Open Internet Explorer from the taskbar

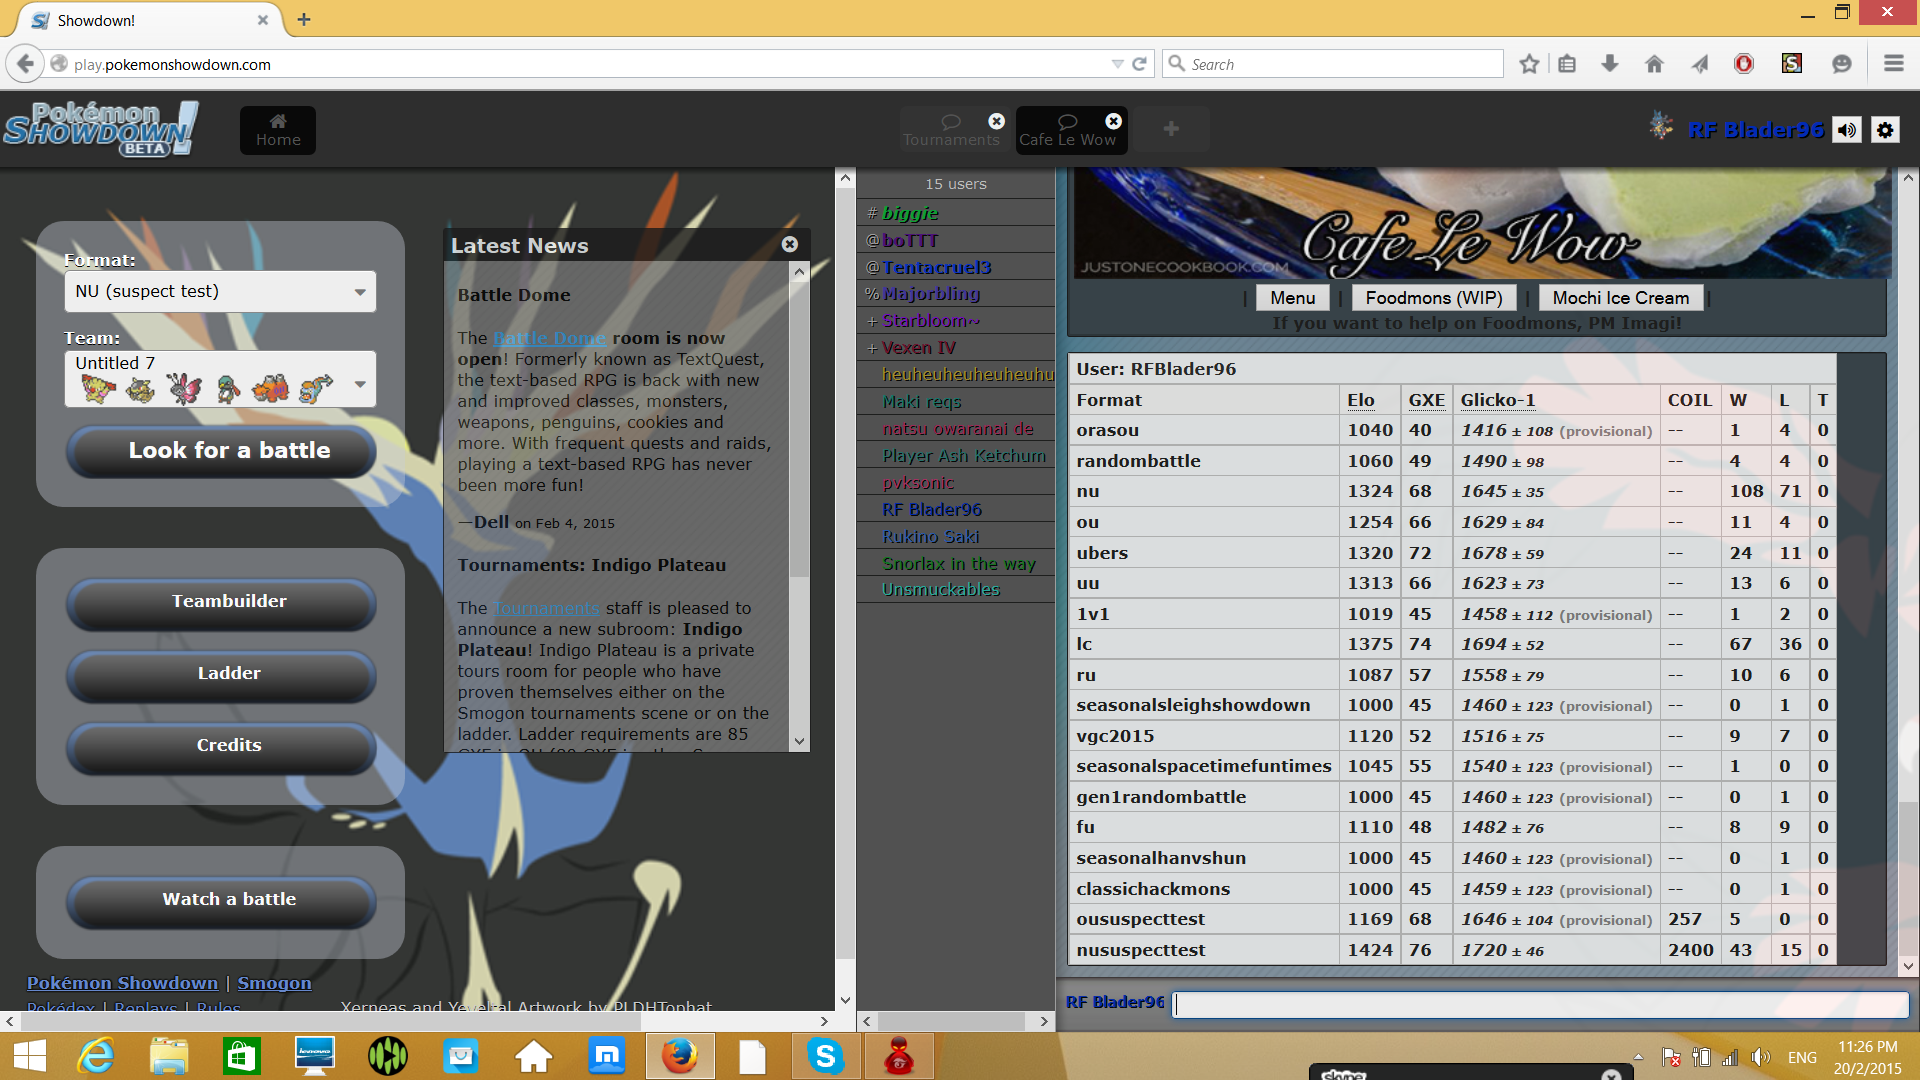coord(96,1056)
